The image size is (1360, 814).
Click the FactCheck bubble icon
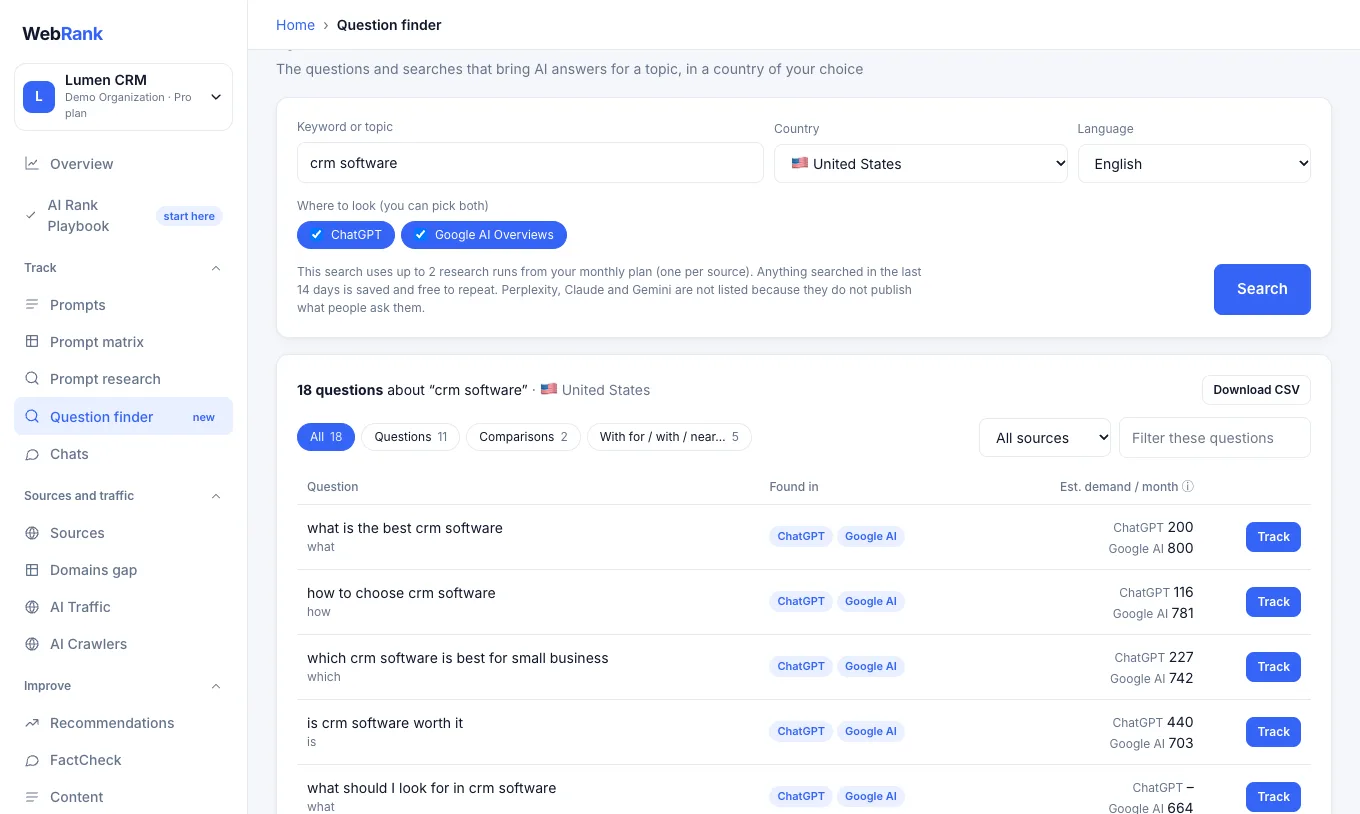(x=32, y=760)
